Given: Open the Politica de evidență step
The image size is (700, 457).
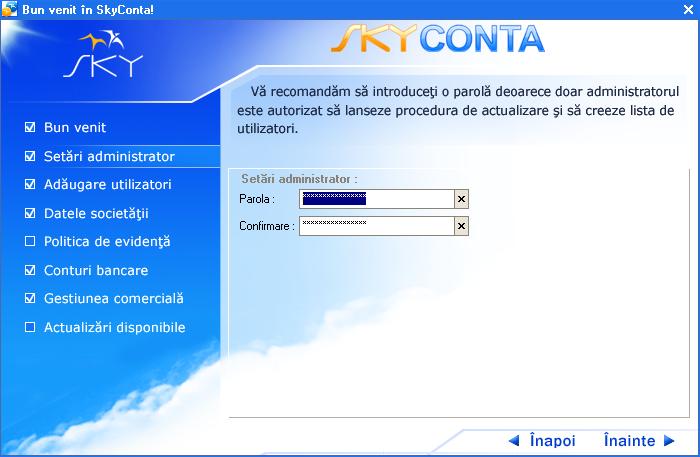Looking at the screenshot, I should pos(107,241).
